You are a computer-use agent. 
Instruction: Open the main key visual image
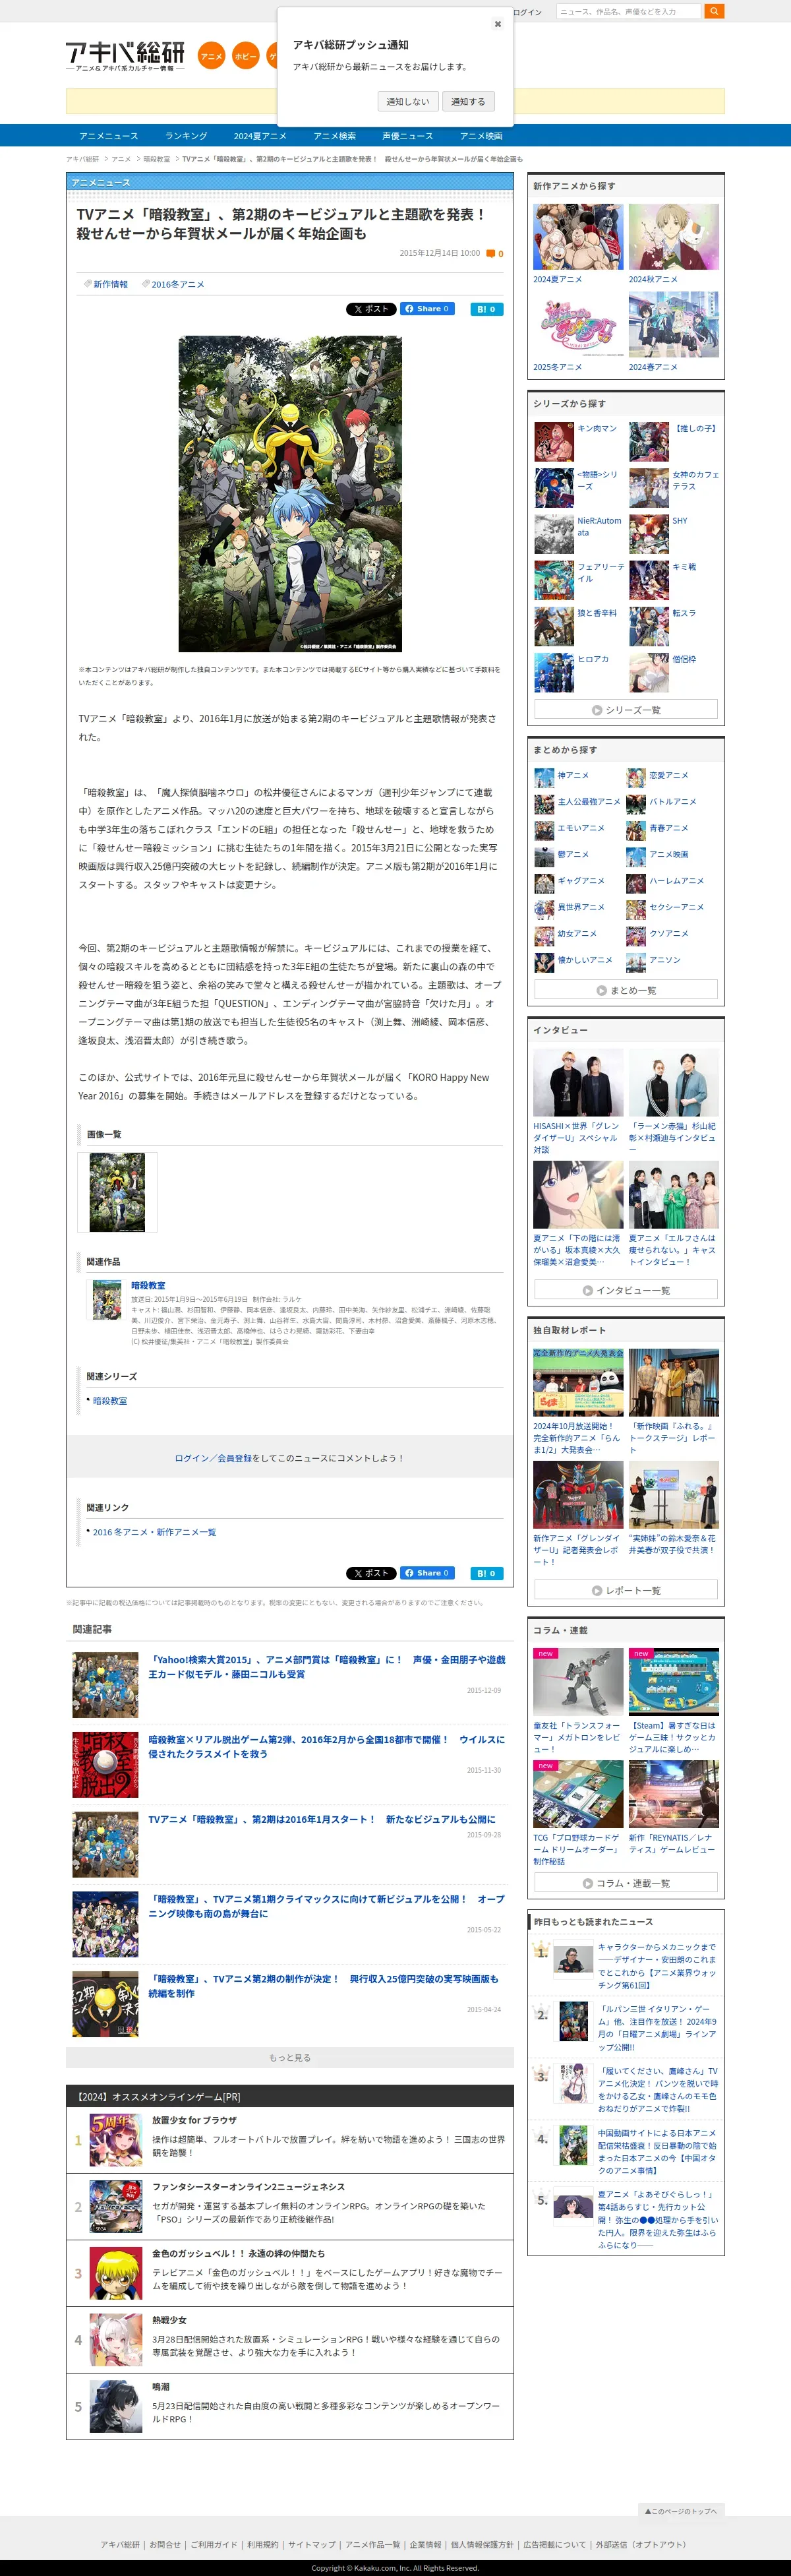coord(290,493)
